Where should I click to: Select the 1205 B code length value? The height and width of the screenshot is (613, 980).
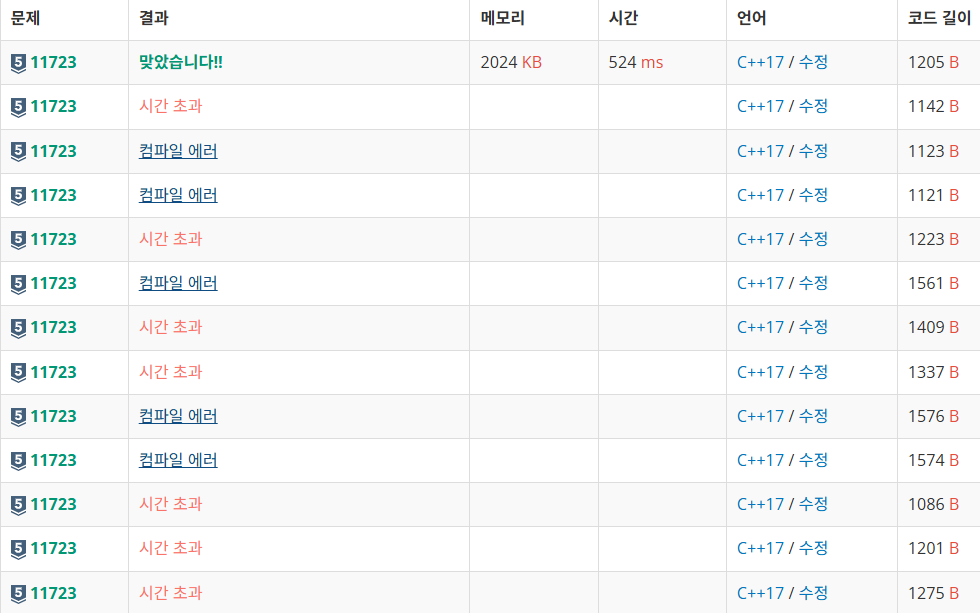point(933,62)
